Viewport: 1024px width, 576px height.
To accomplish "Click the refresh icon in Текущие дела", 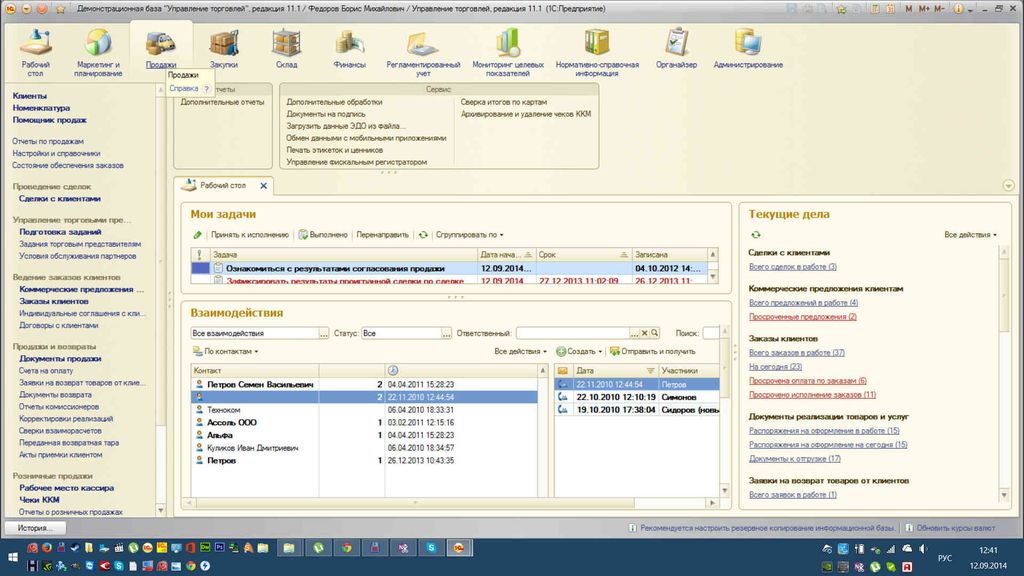I will tap(756, 234).
